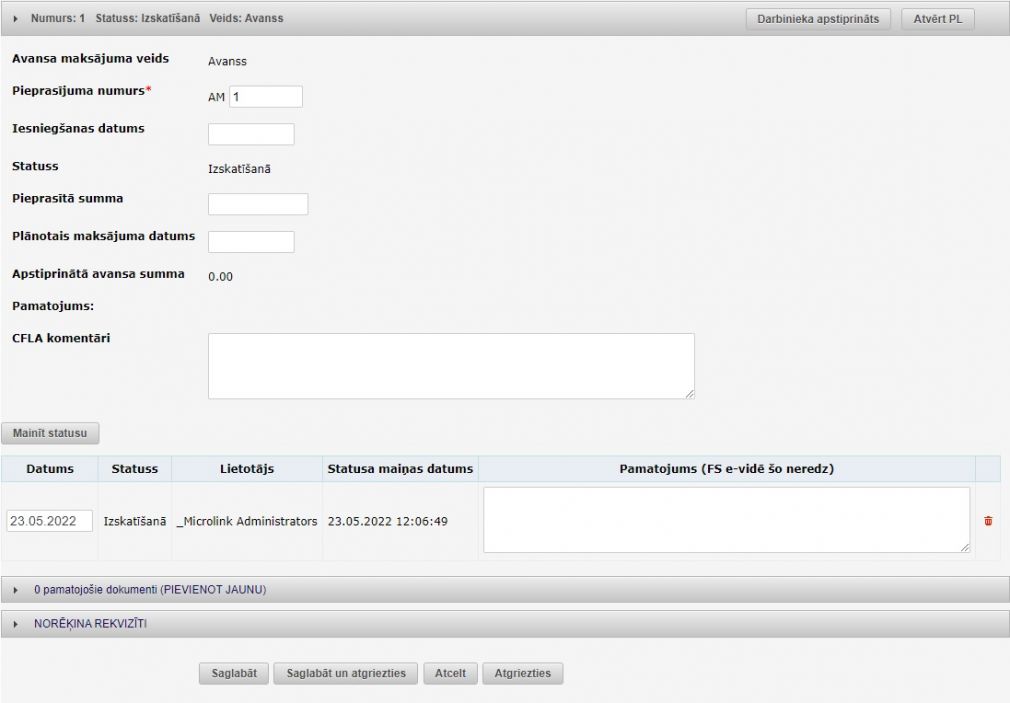This screenshot has width=1010, height=703.
Task: Click the Mainīt statusu button
Action: click(x=50, y=434)
